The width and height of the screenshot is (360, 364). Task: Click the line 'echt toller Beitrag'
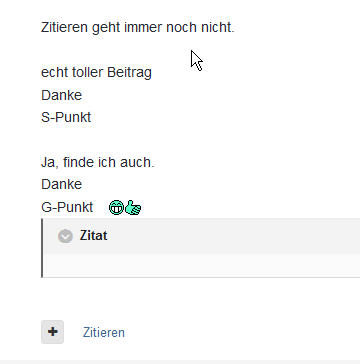[x=96, y=72]
